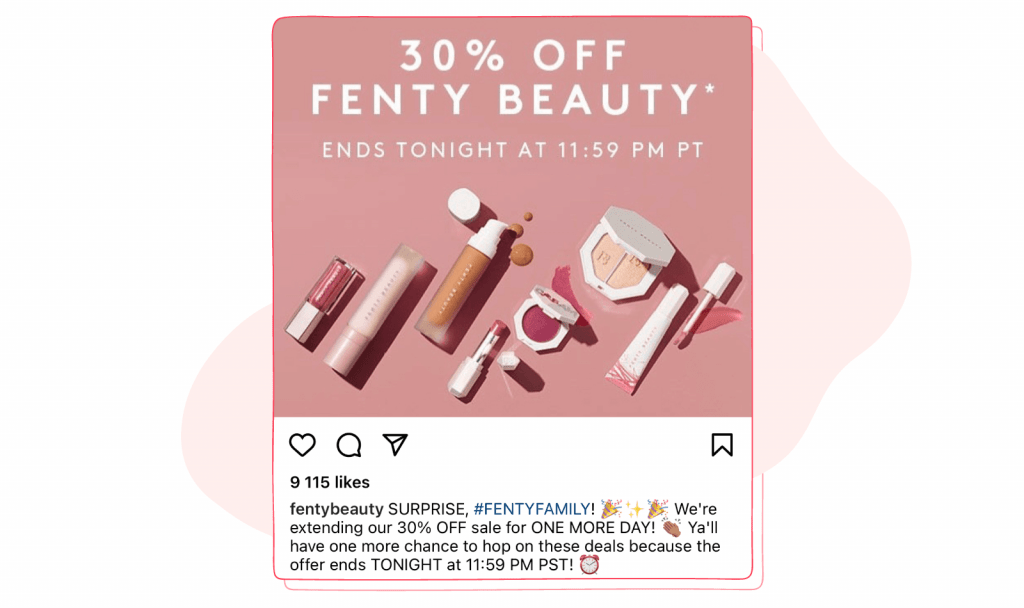Share the post via paper plane icon
The image size is (1024, 608).
(x=395, y=444)
